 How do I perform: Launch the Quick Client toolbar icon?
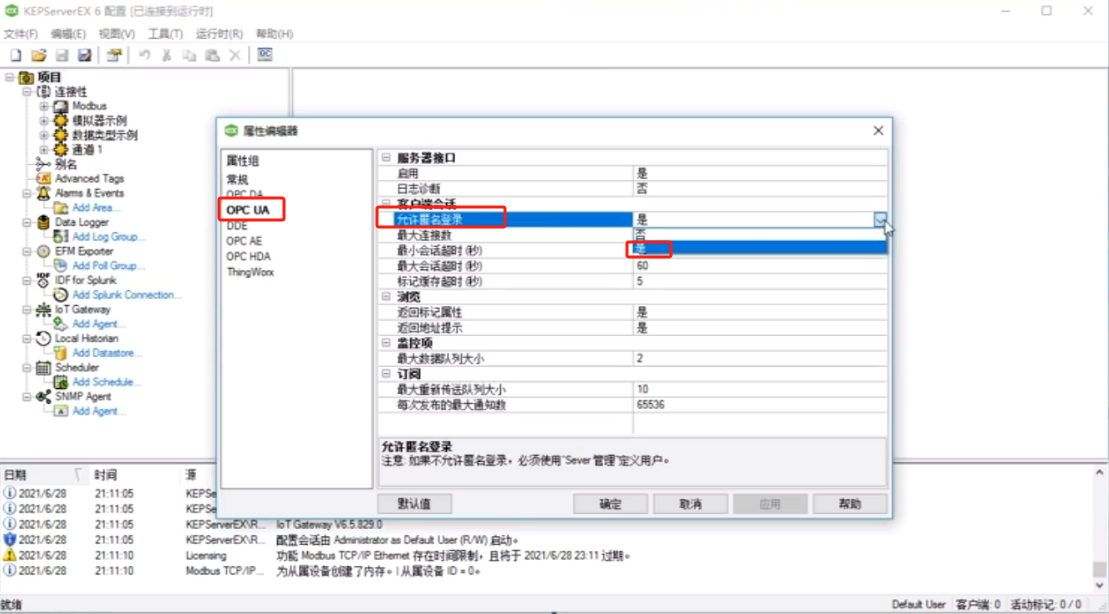pos(265,54)
